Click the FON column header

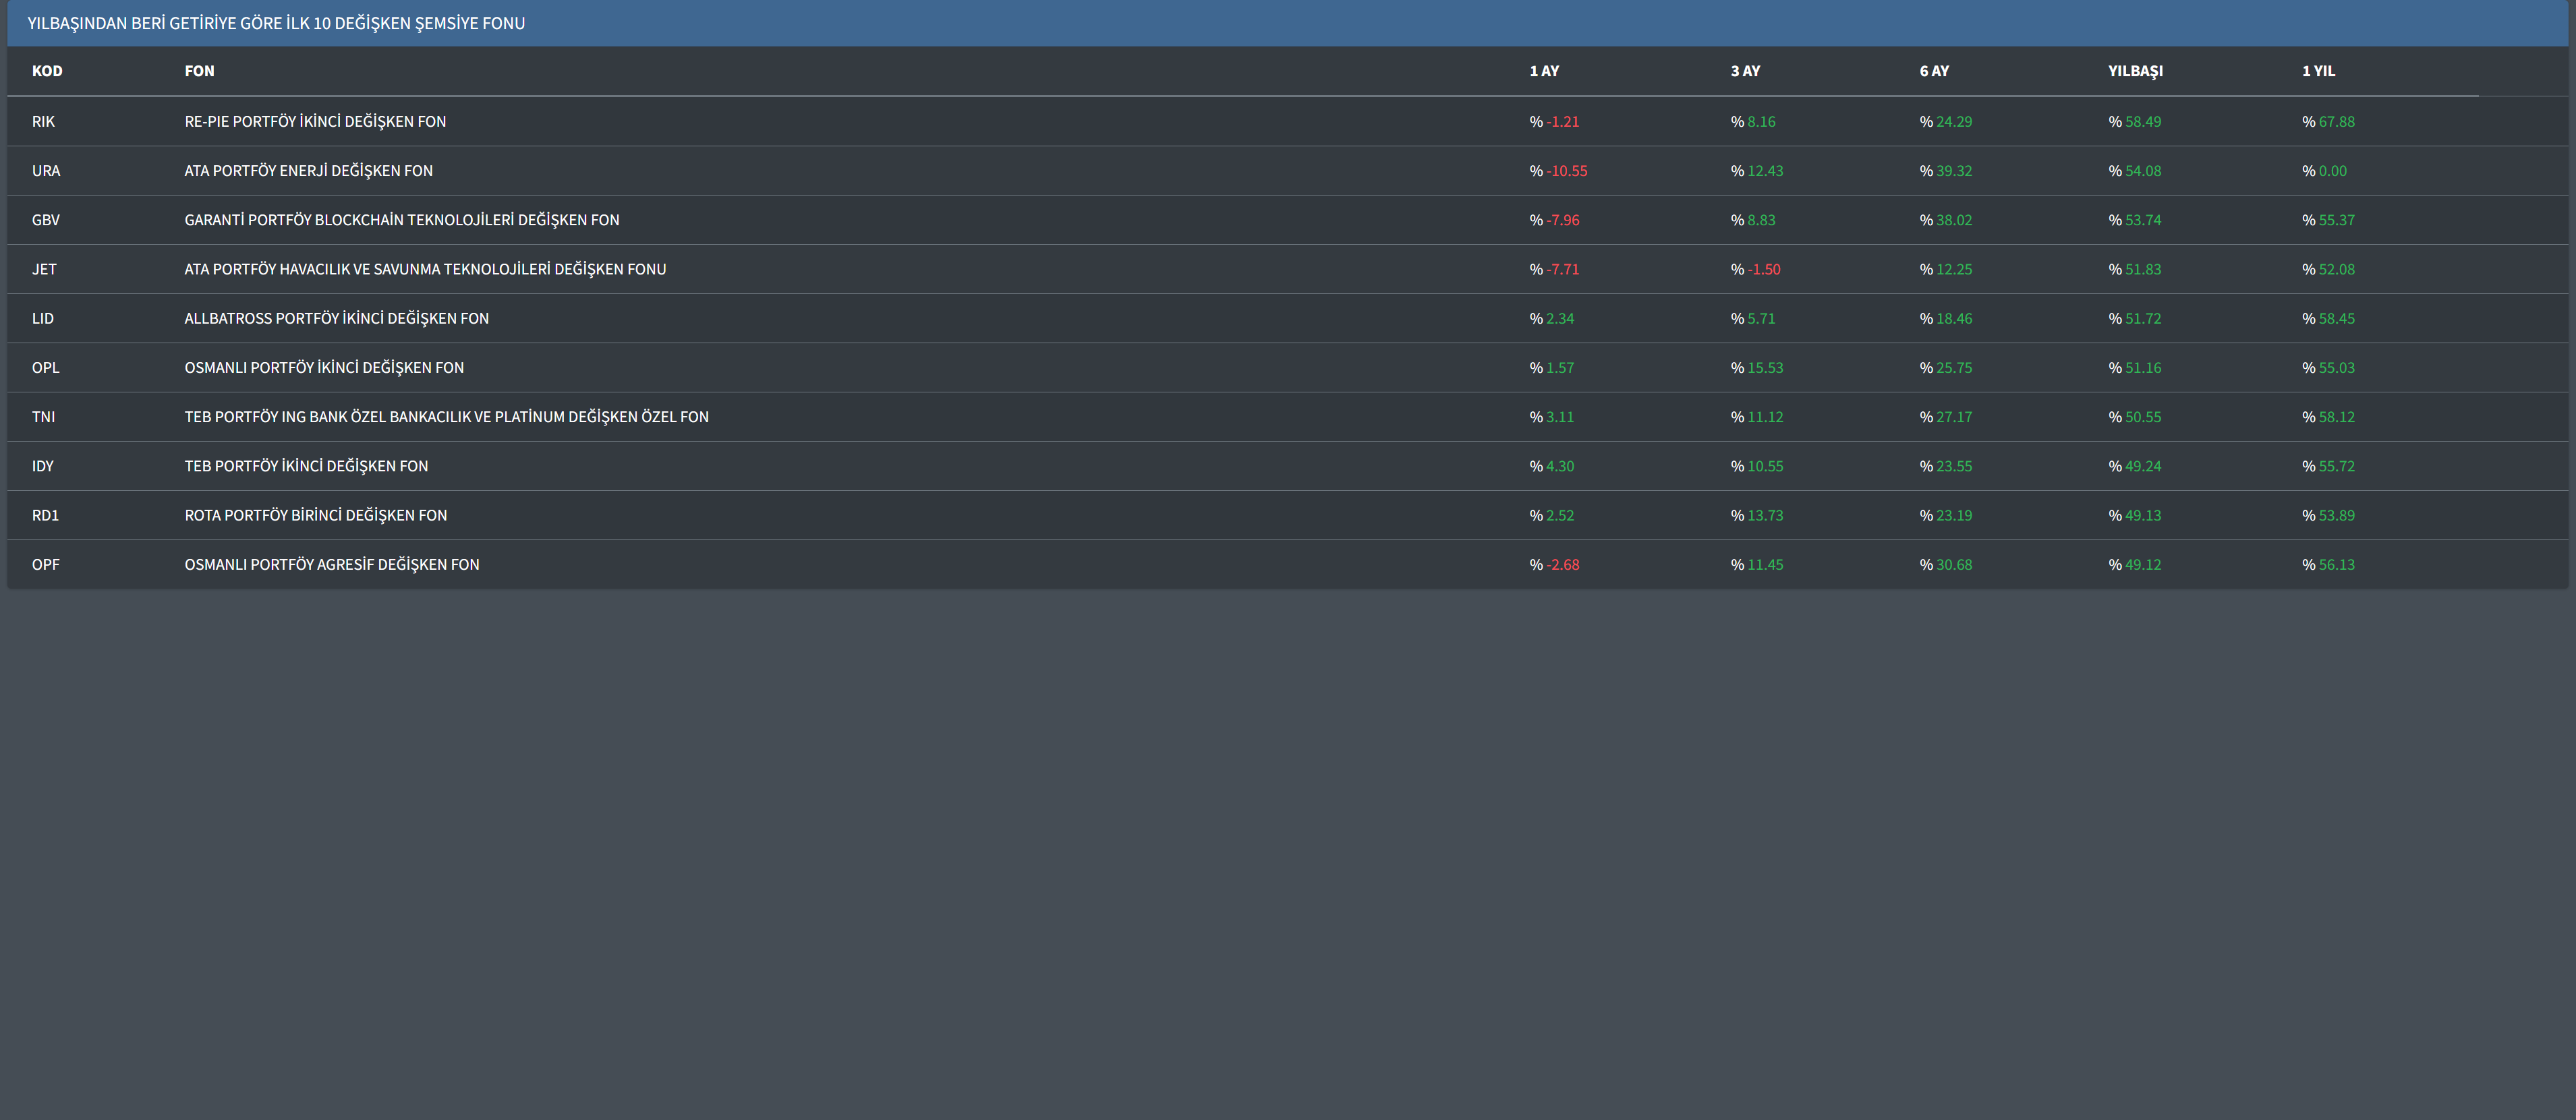click(x=199, y=71)
